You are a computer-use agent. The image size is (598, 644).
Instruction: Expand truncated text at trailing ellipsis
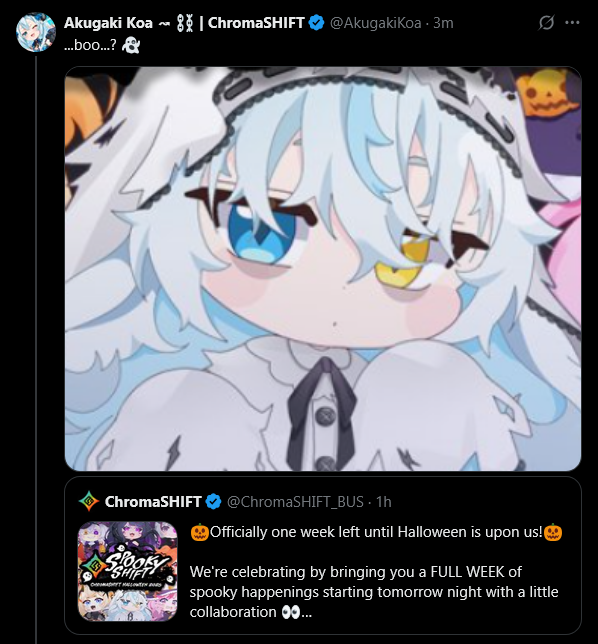pyautogui.click(x=307, y=613)
